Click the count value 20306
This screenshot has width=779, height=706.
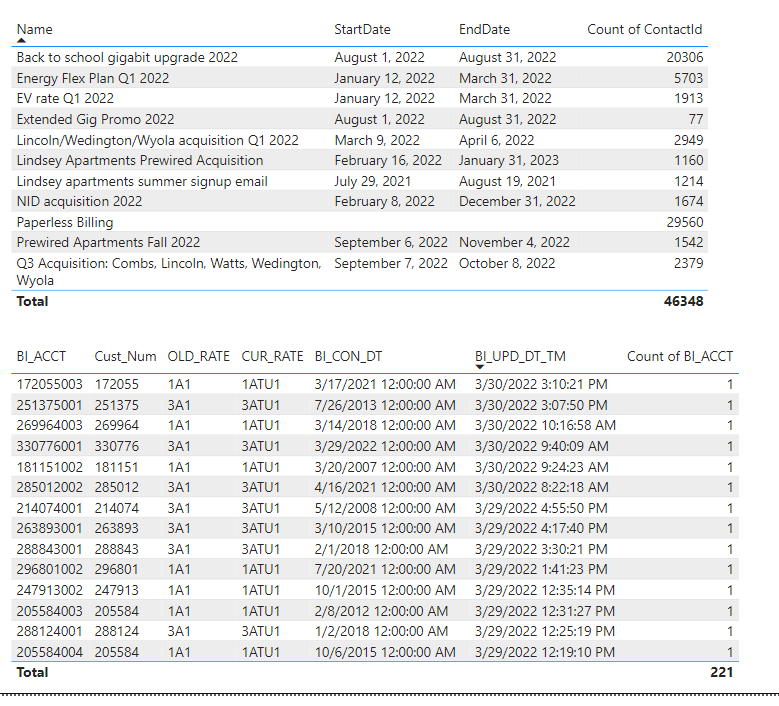pyautogui.click(x=685, y=58)
